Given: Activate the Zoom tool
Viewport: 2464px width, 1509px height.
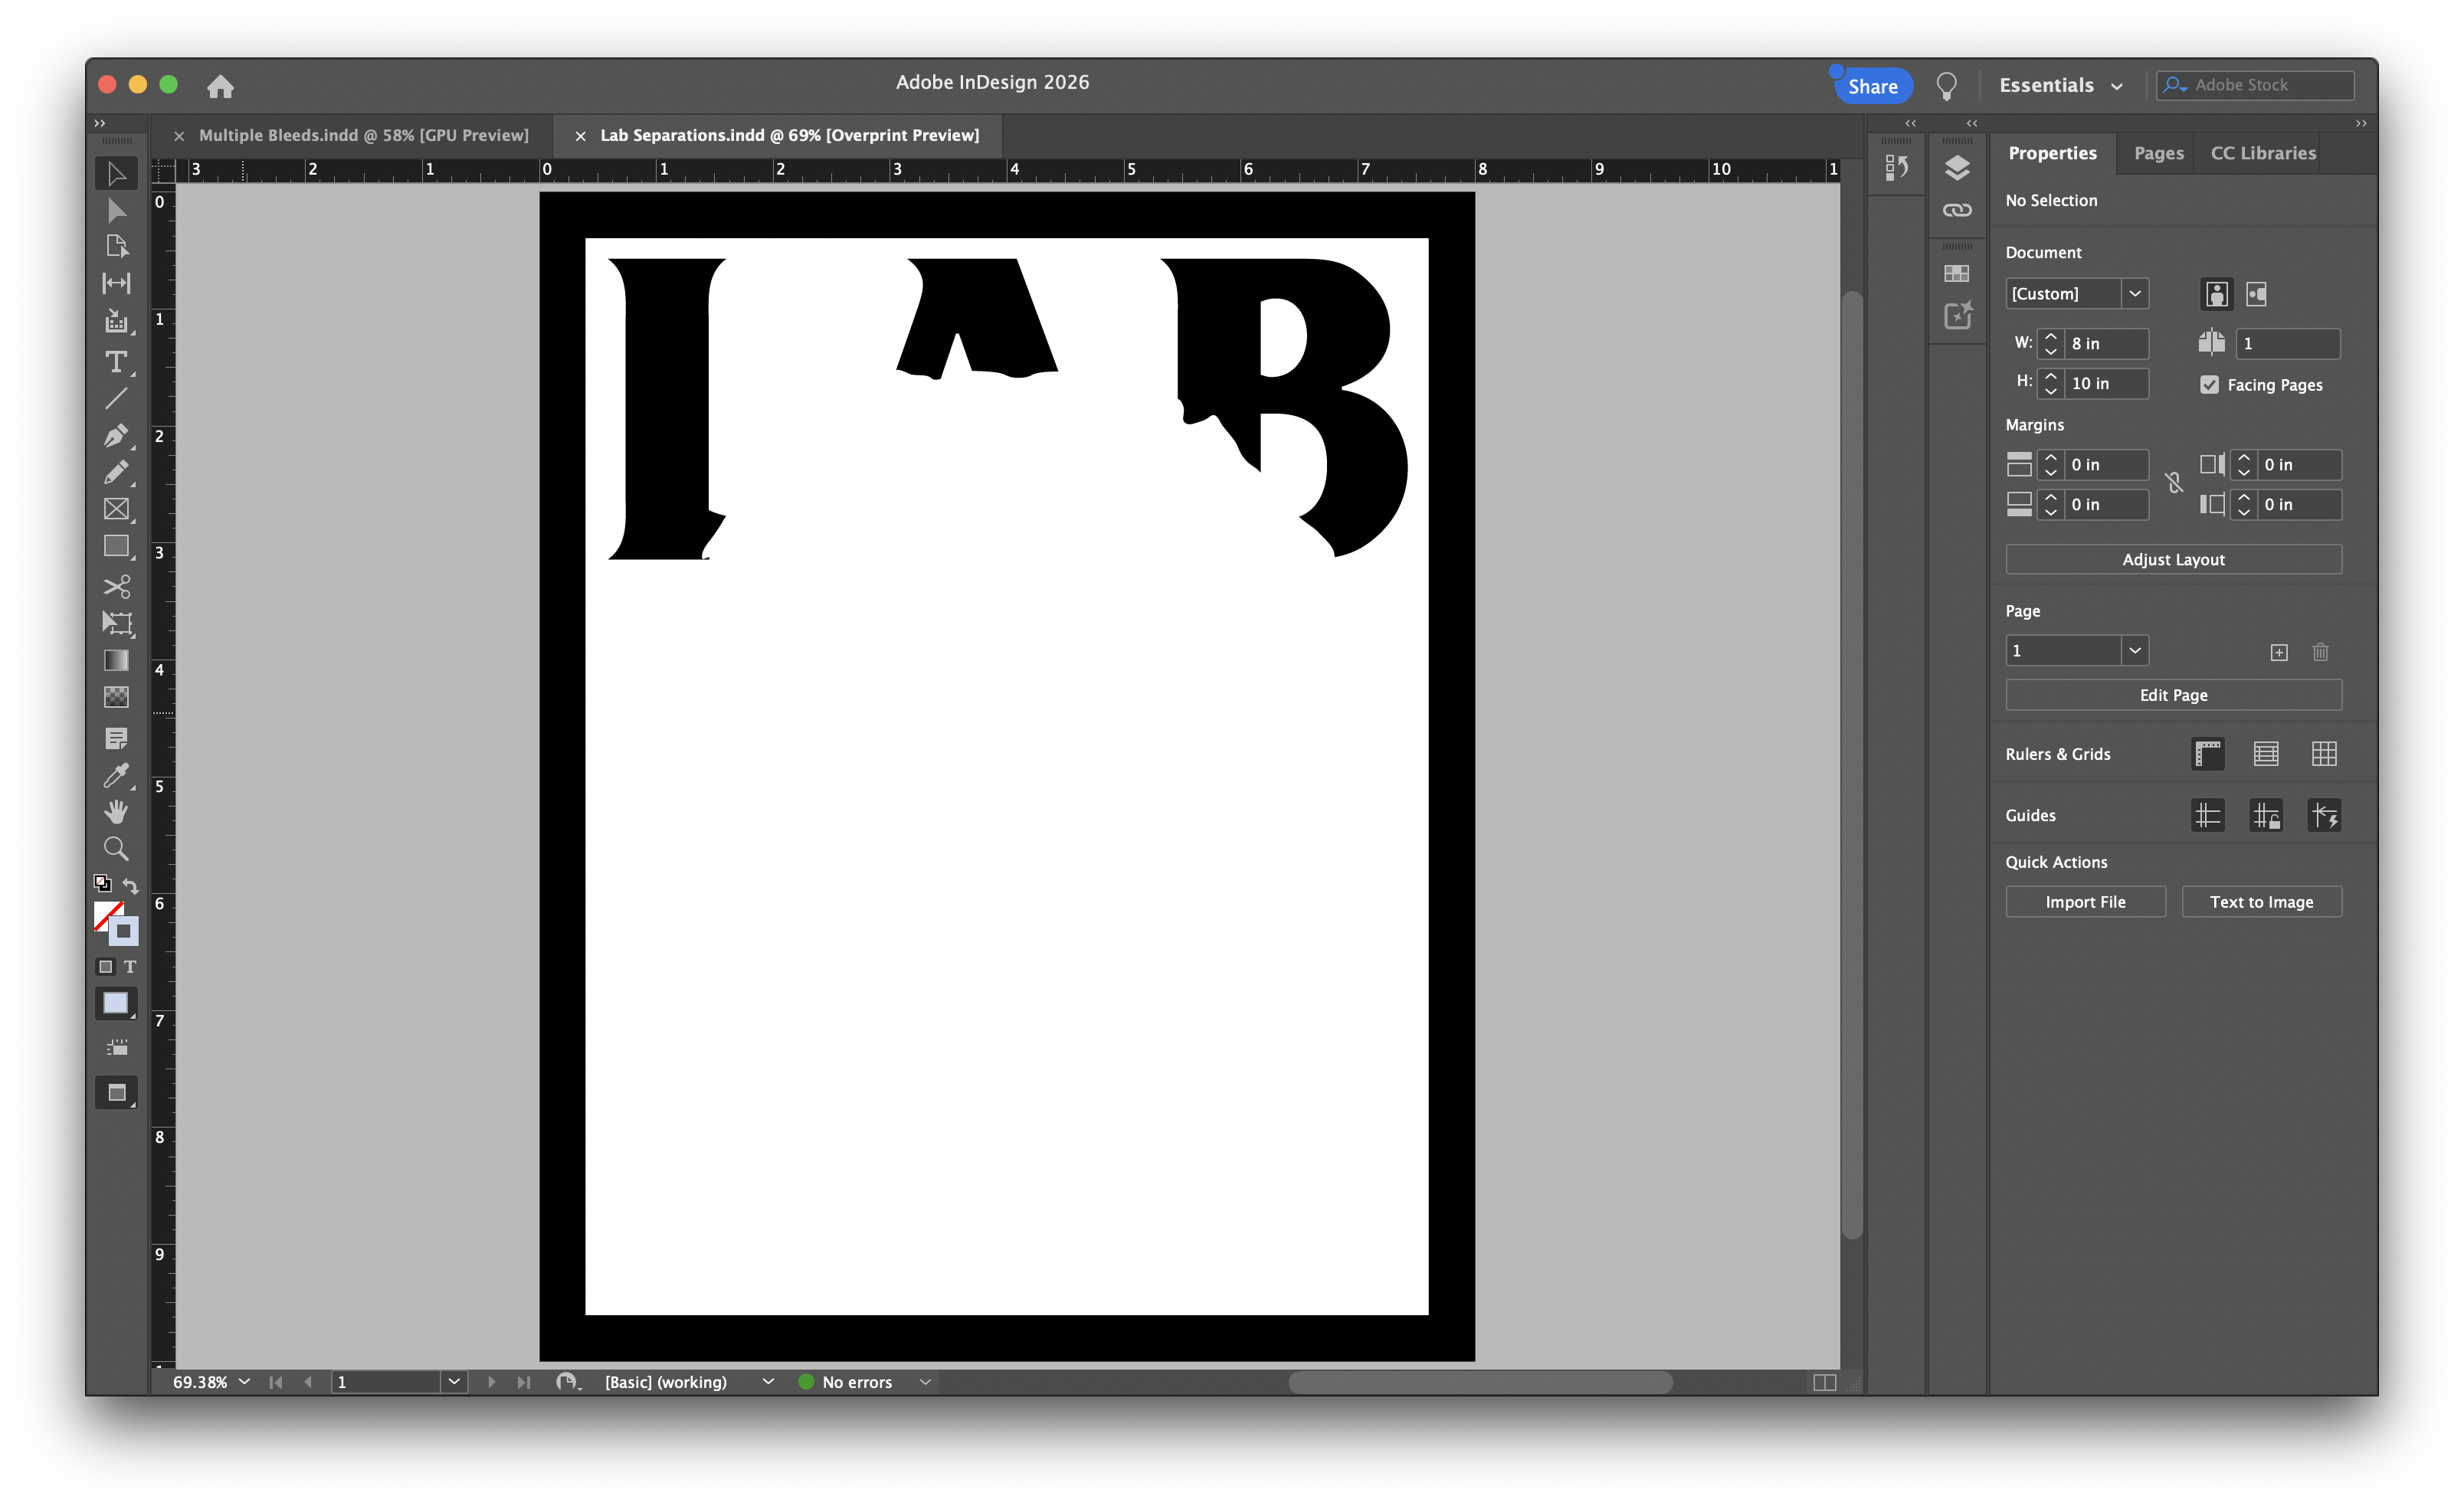Looking at the screenshot, I should click(116, 849).
